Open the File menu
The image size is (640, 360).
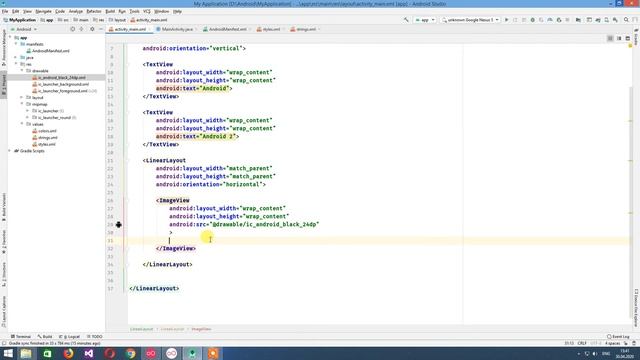(5, 11)
